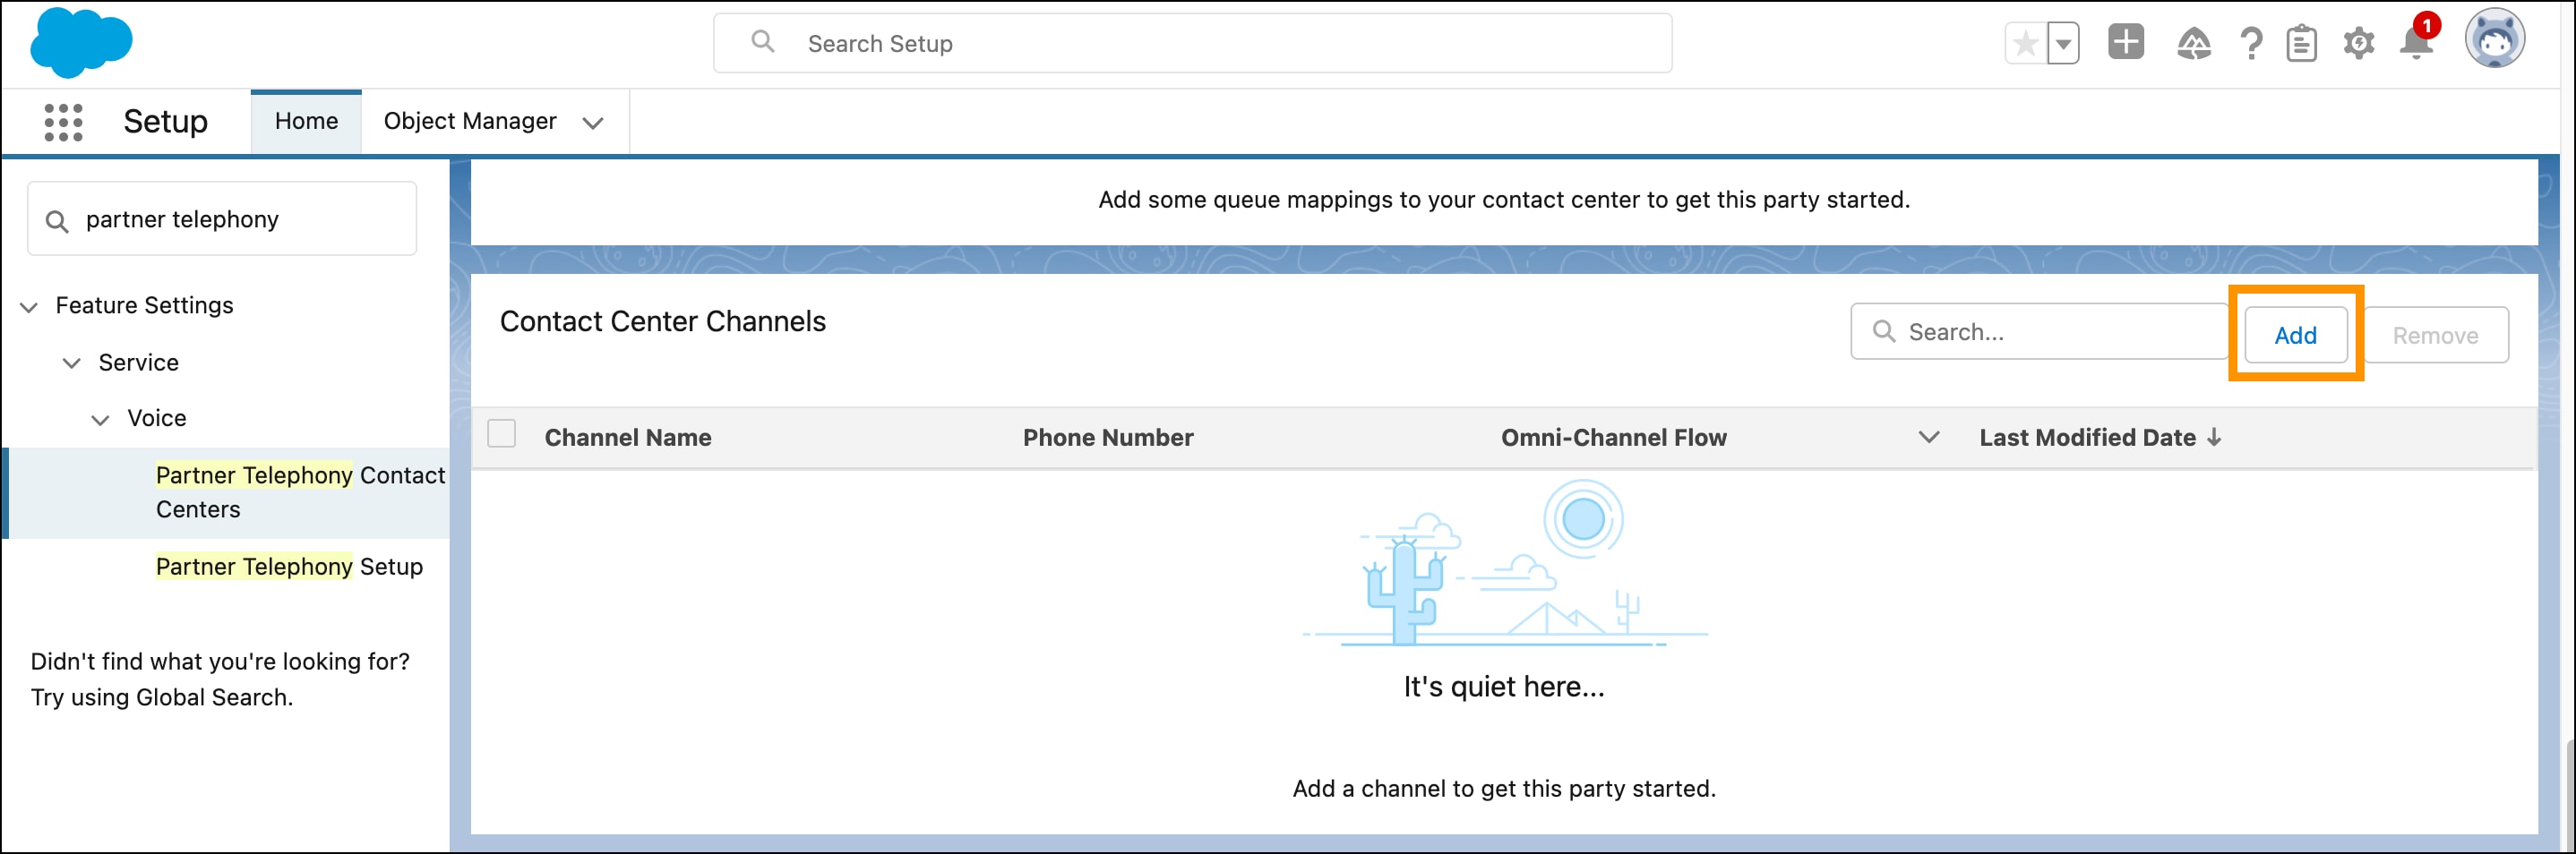Click the Channels search magnifier icon
The height and width of the screenshot is (854, 2576).
1884,331
